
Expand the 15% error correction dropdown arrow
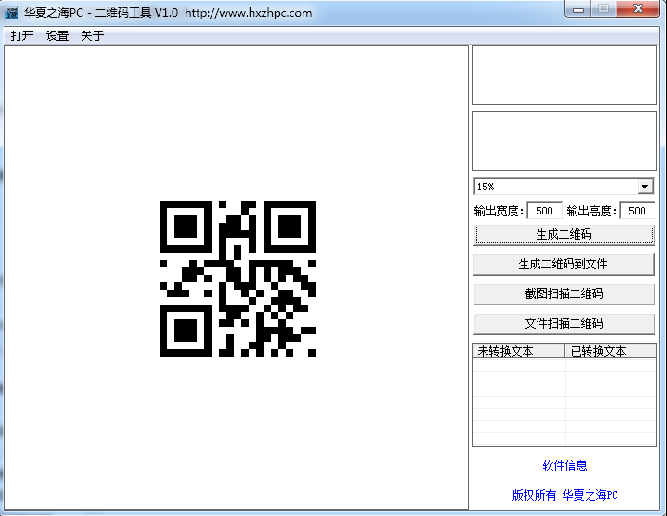645,186
